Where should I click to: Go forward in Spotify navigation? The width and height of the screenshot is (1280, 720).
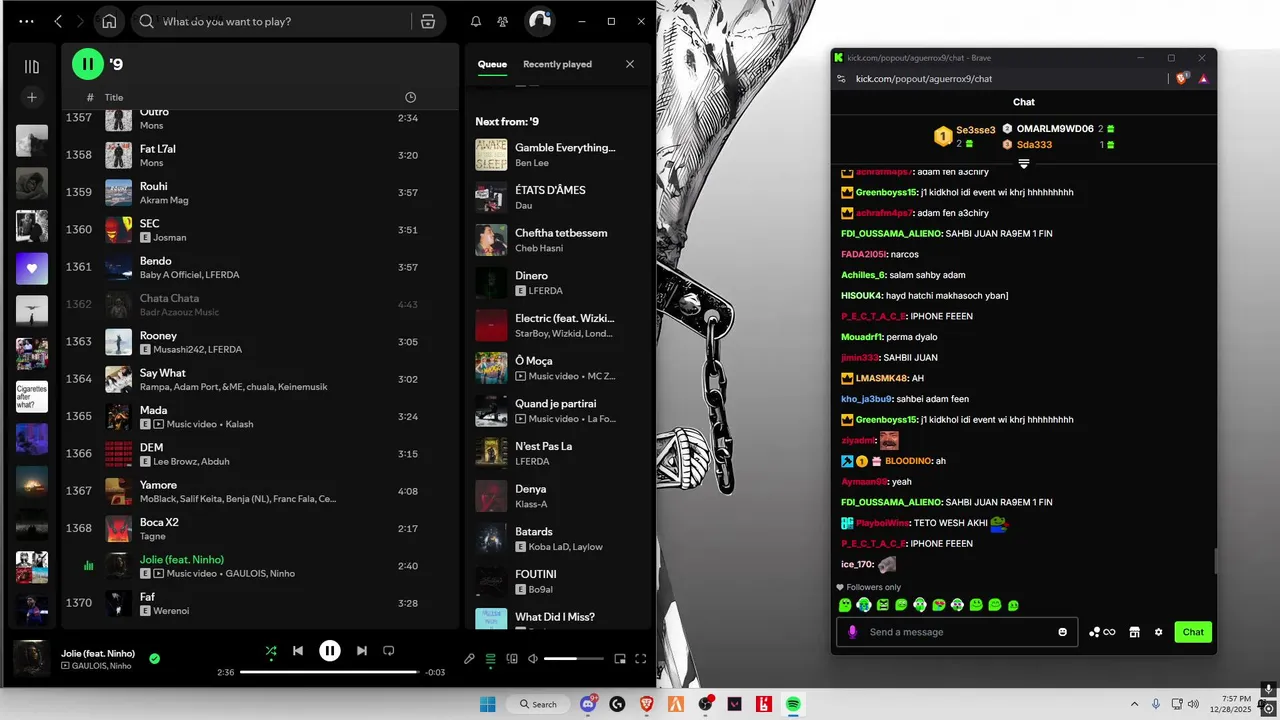point(81,21)
